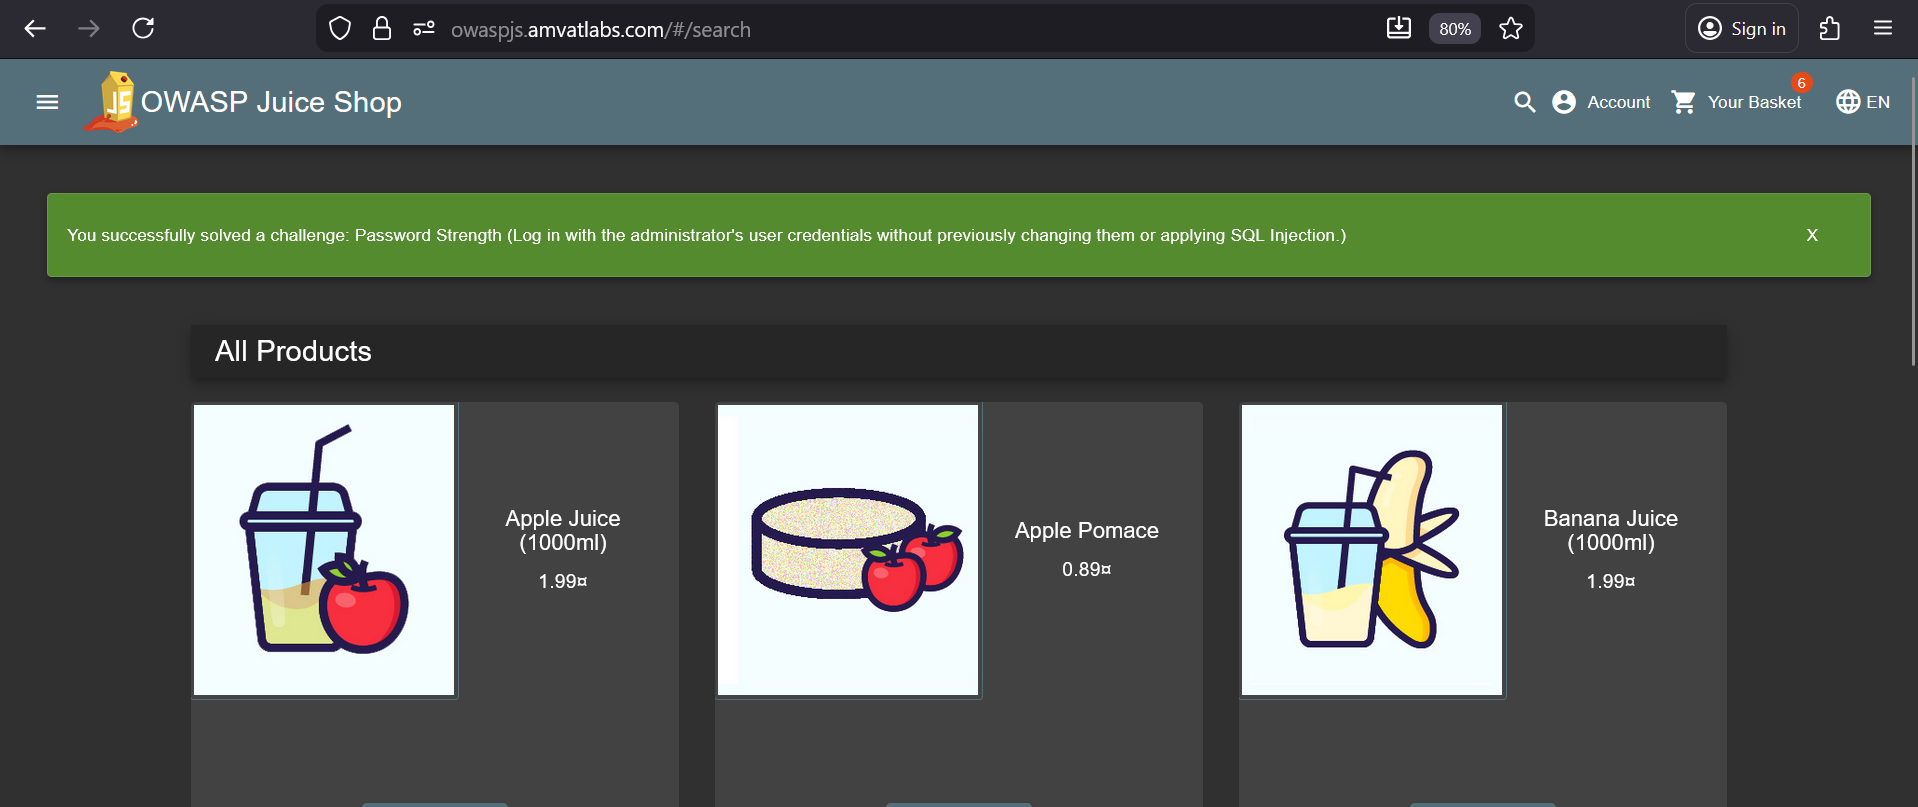Screen dimensions: 1918x807
Task: Open Your Basket shopping cart
Action: pos(1737,102)
